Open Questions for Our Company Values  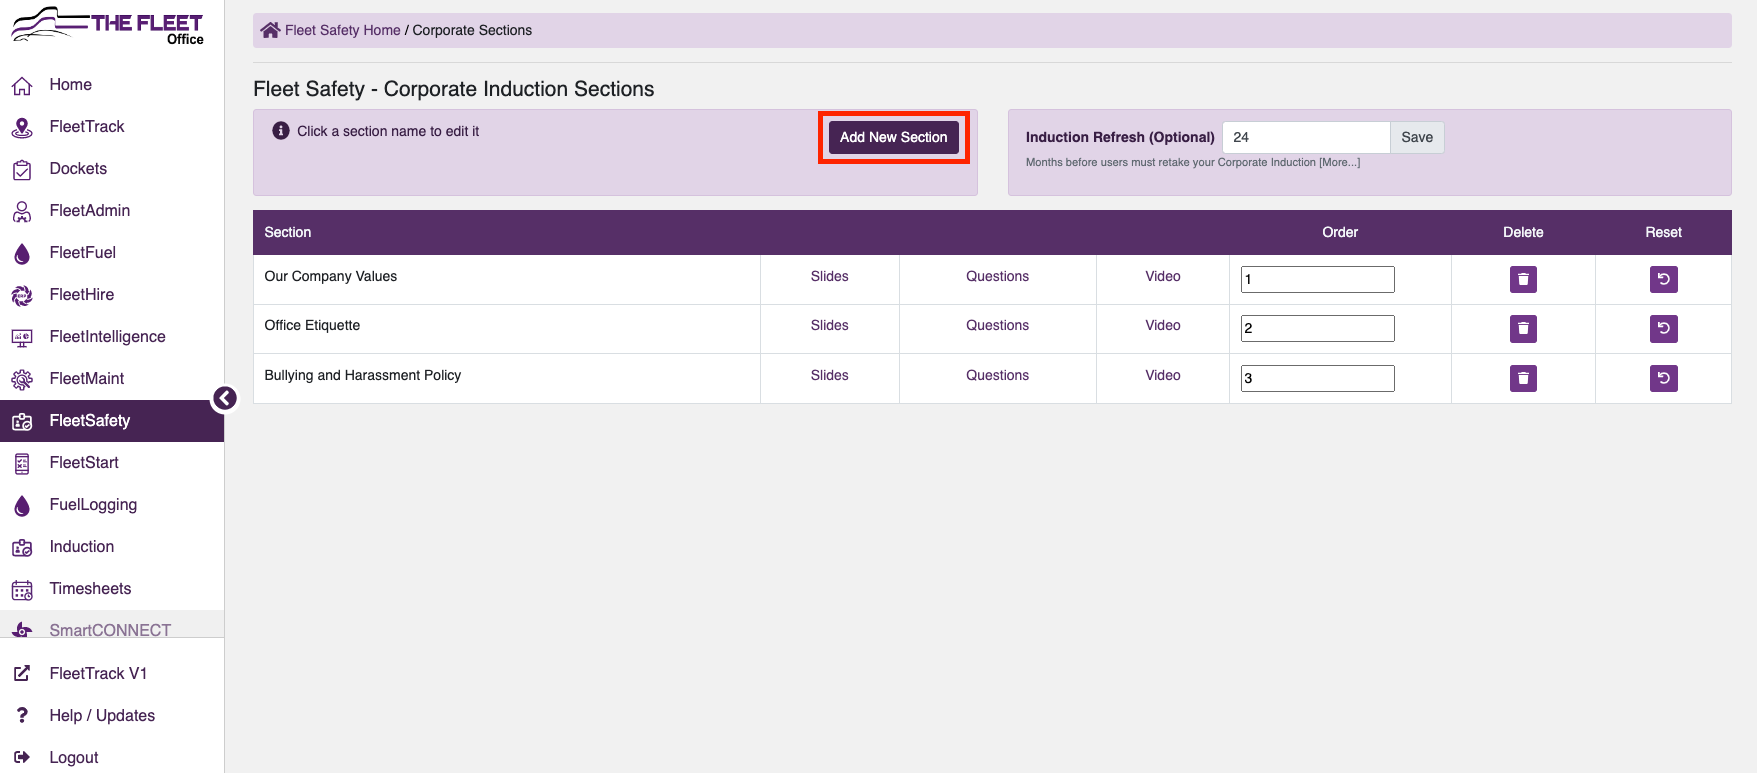point(997,276)
